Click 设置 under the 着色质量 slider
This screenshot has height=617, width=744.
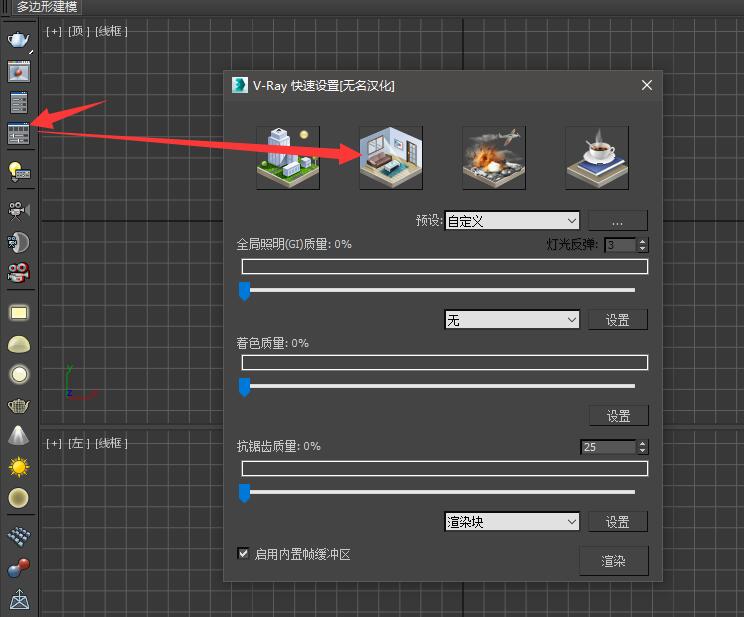point(618,416)
